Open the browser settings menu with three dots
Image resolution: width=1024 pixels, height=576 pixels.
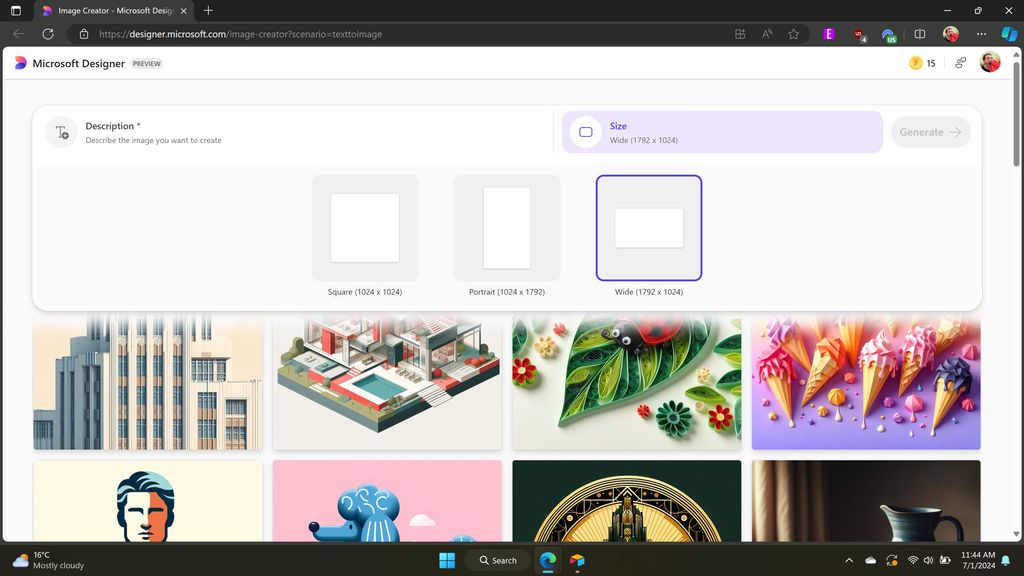coord(981,33)
